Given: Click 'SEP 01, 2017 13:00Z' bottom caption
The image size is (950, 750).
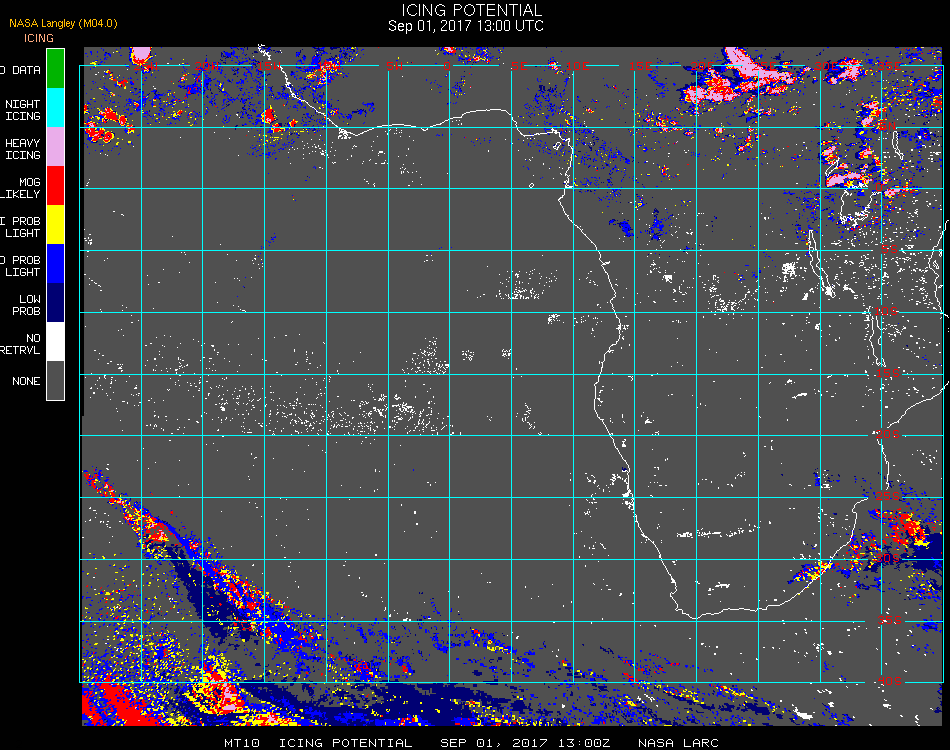Looking at the screenshot, I should coord(525,743).
